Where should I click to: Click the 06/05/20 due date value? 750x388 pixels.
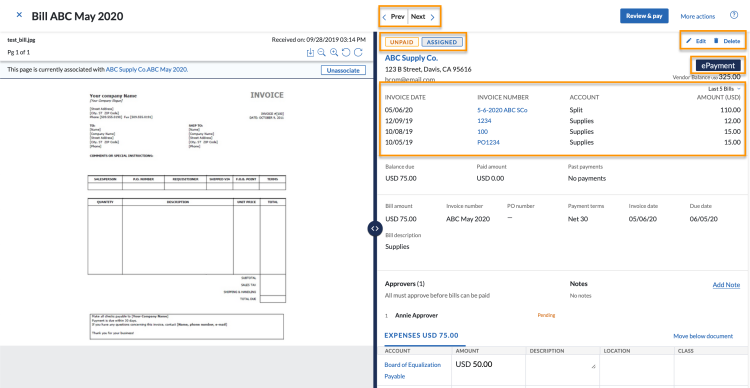click(704, 219)
